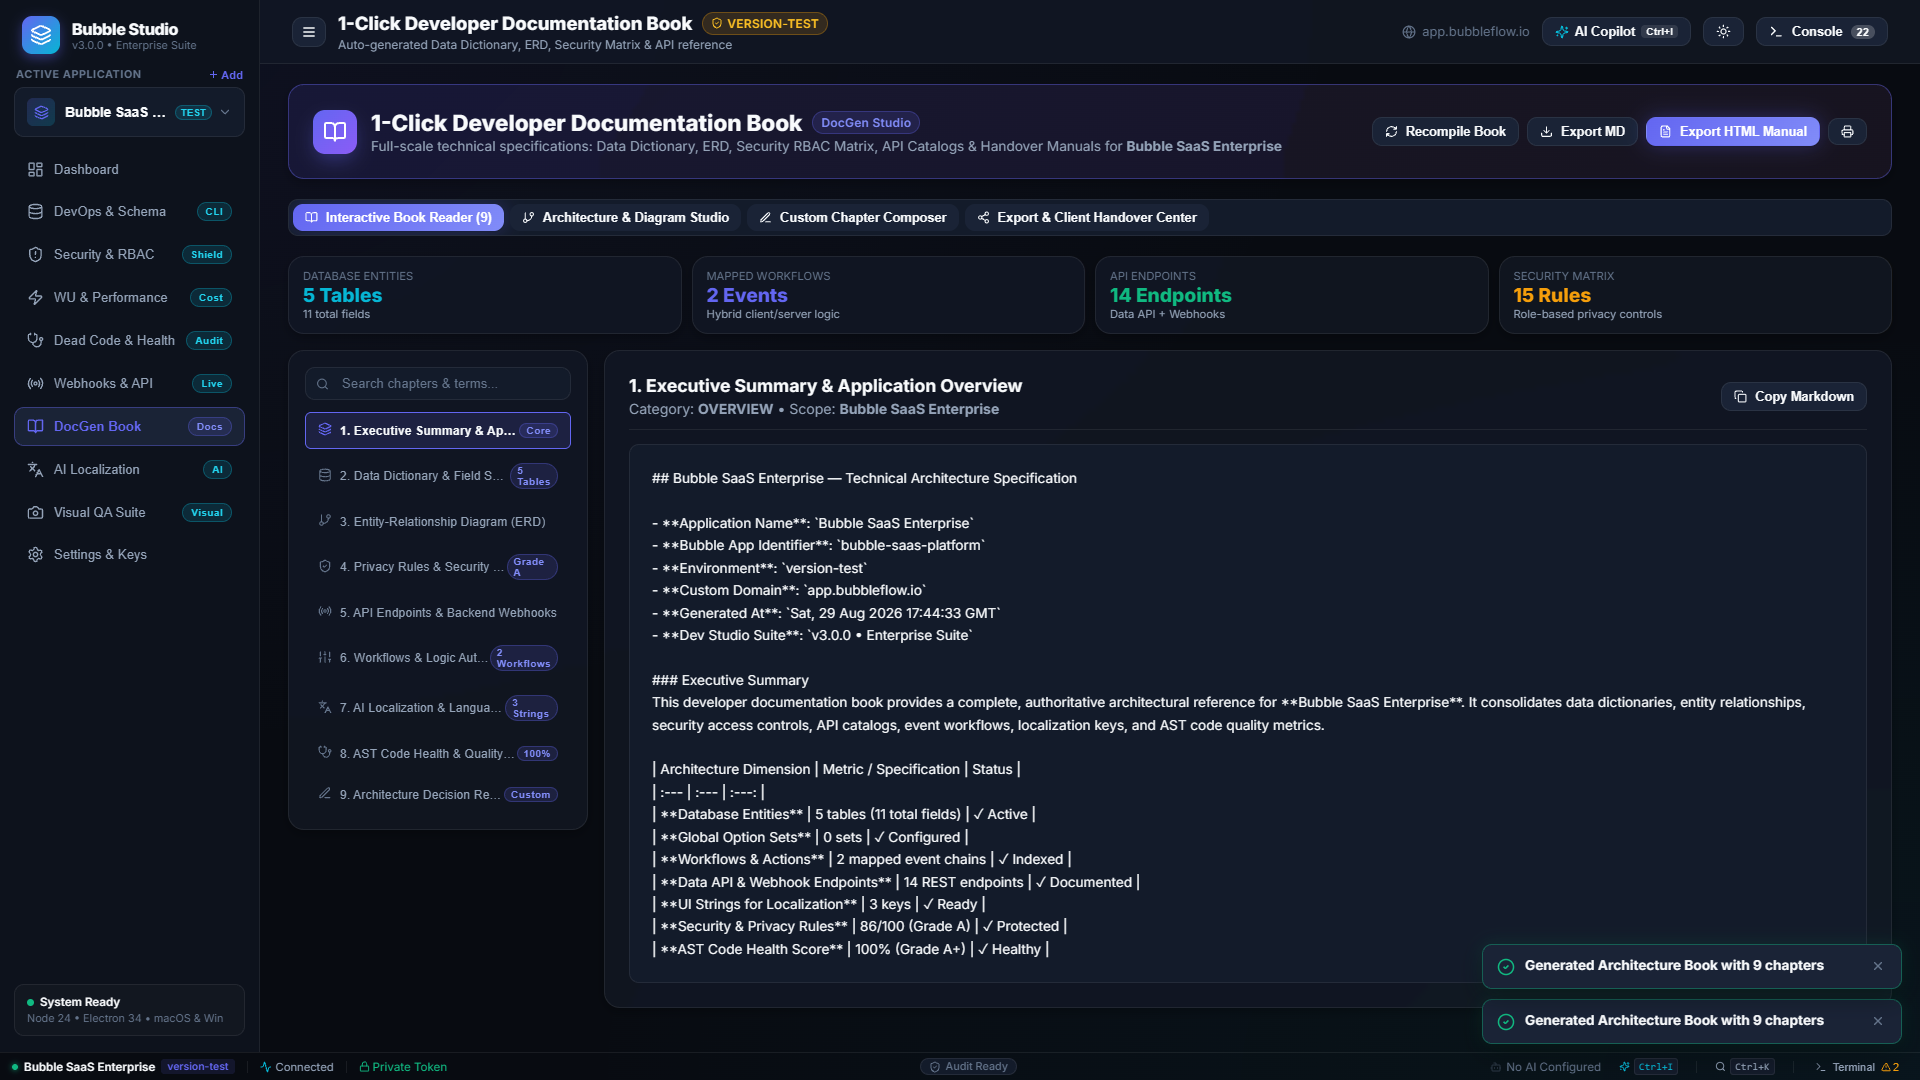Screen dimensions: 1920x1080
Task: Open AI Copilot
Action: [1616, 32]
